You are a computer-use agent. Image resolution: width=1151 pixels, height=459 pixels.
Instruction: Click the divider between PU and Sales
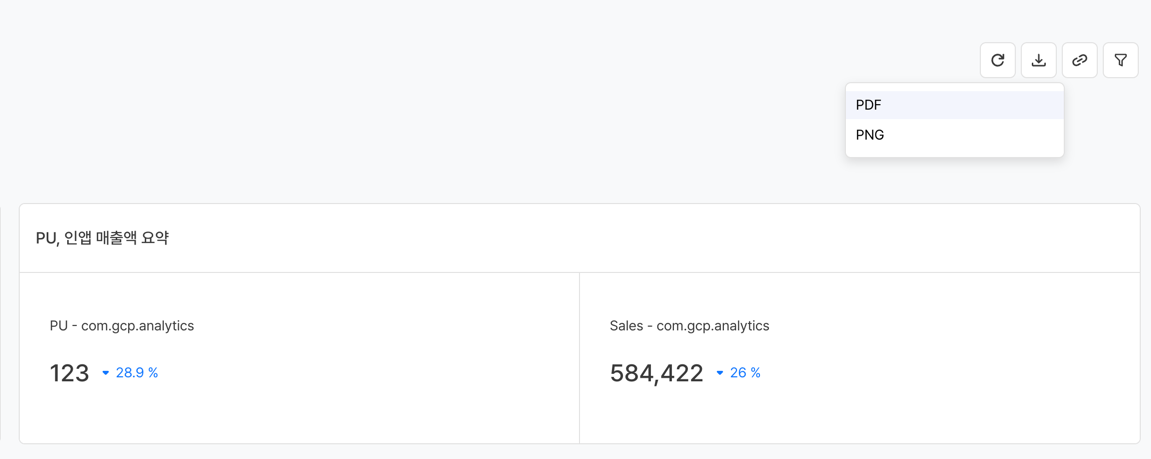pyautogui.click(x=579, y=358)
